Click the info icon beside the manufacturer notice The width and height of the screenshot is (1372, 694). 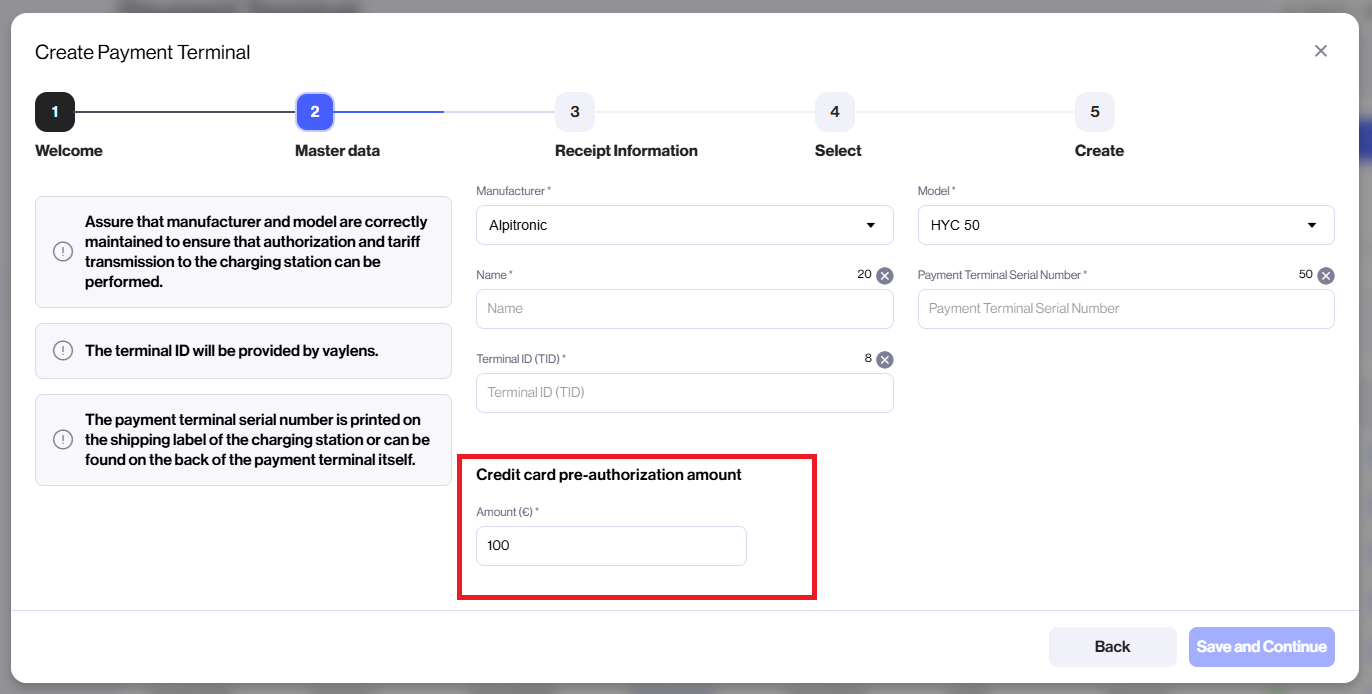pyautogui.click(x=62, y=250)
